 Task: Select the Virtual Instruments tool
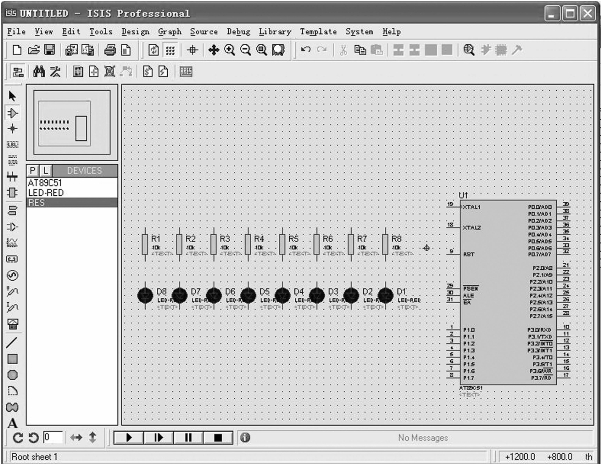point(12,324)
